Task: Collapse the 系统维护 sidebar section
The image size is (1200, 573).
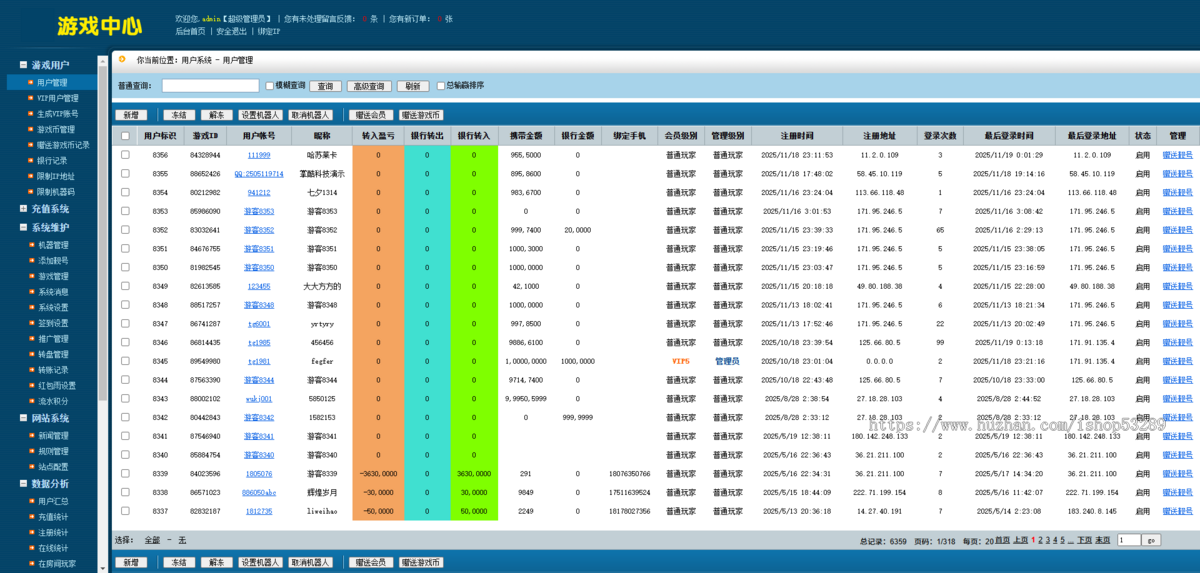Action: pyautogui.click(x=23, y=227)
